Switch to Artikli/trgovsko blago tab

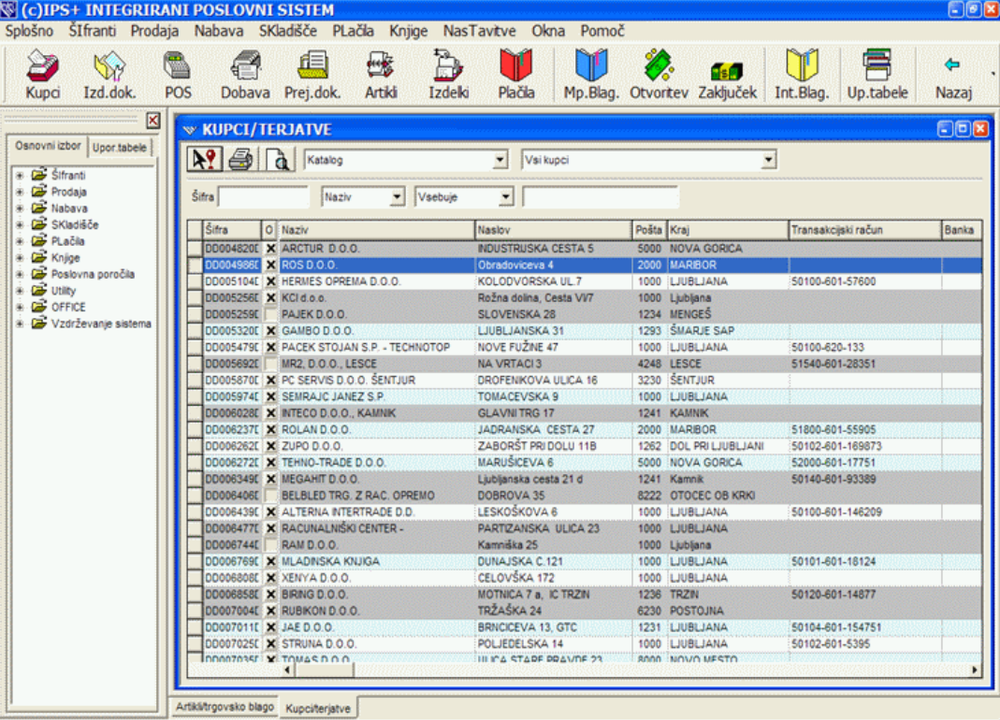pyautogui.click(x=224, y=707)
